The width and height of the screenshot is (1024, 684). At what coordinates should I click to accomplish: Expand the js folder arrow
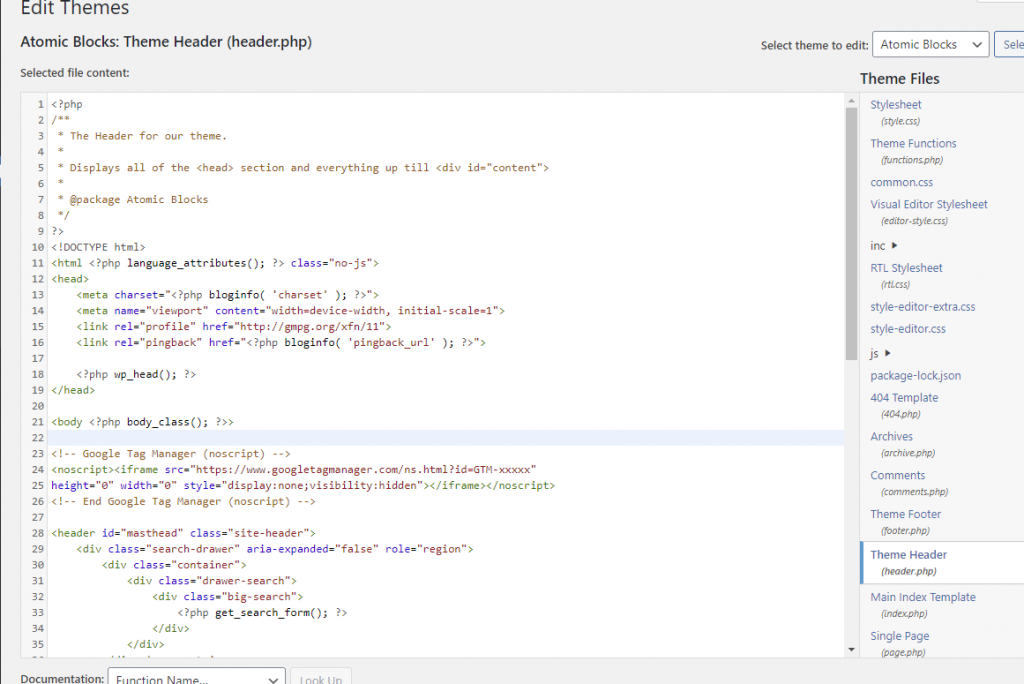coord(887,353)
